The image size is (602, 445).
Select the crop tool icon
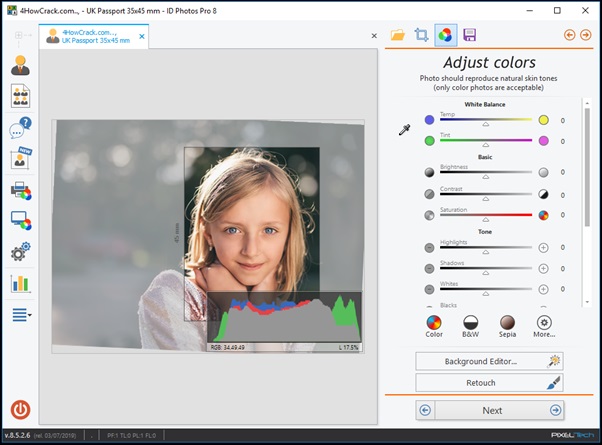[x=421, y=35]
